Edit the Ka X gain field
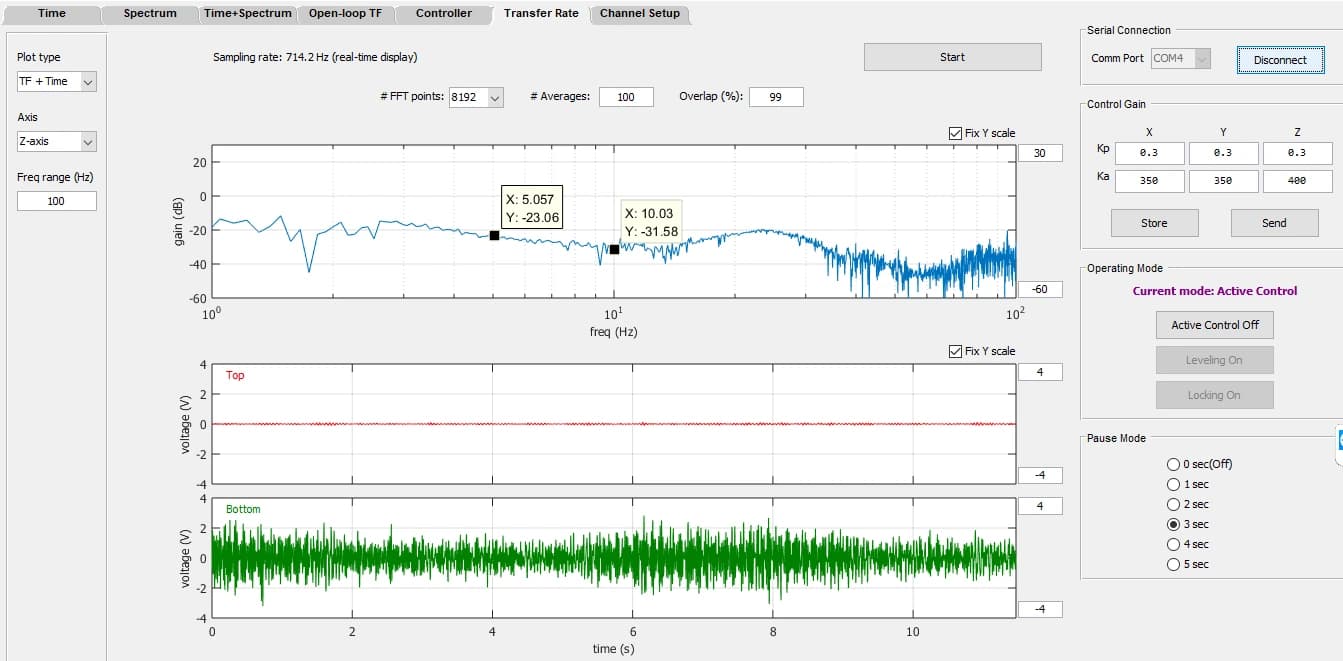This screenshot has height=661, width=1343. coord(1149,181)
